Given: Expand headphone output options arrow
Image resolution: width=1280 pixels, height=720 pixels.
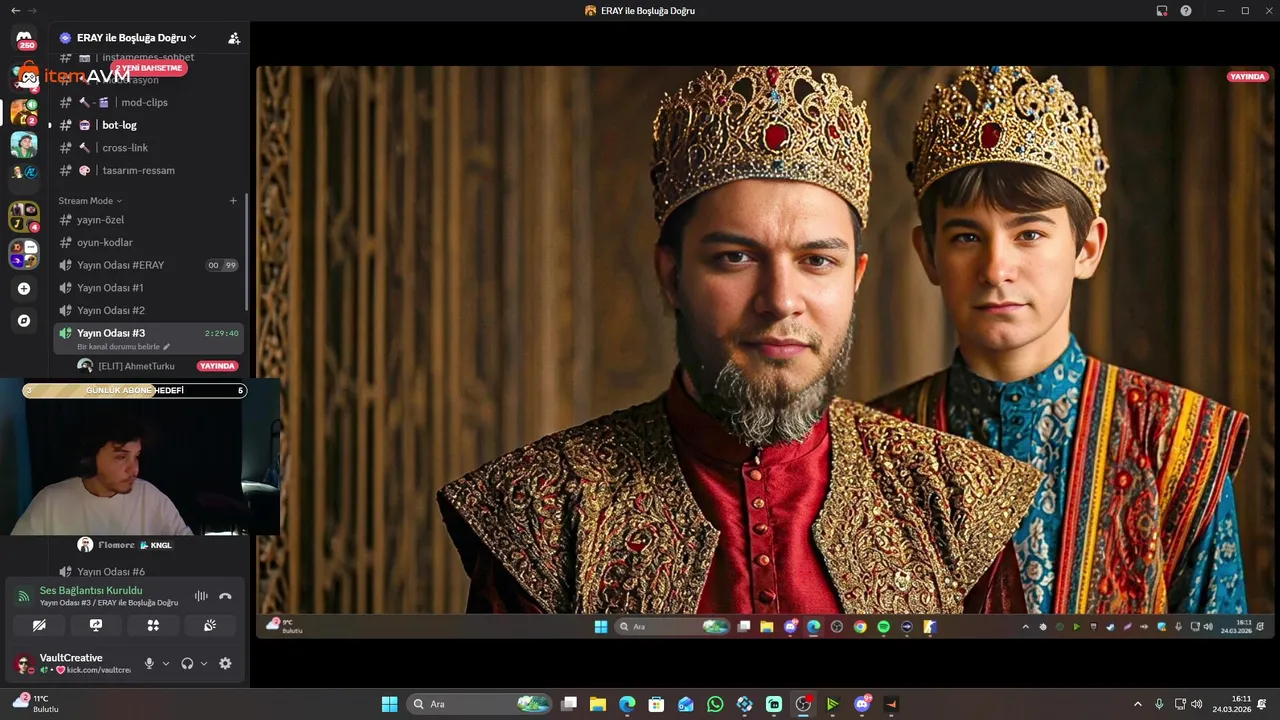Looking at the screenshot, I should [204, 663].
